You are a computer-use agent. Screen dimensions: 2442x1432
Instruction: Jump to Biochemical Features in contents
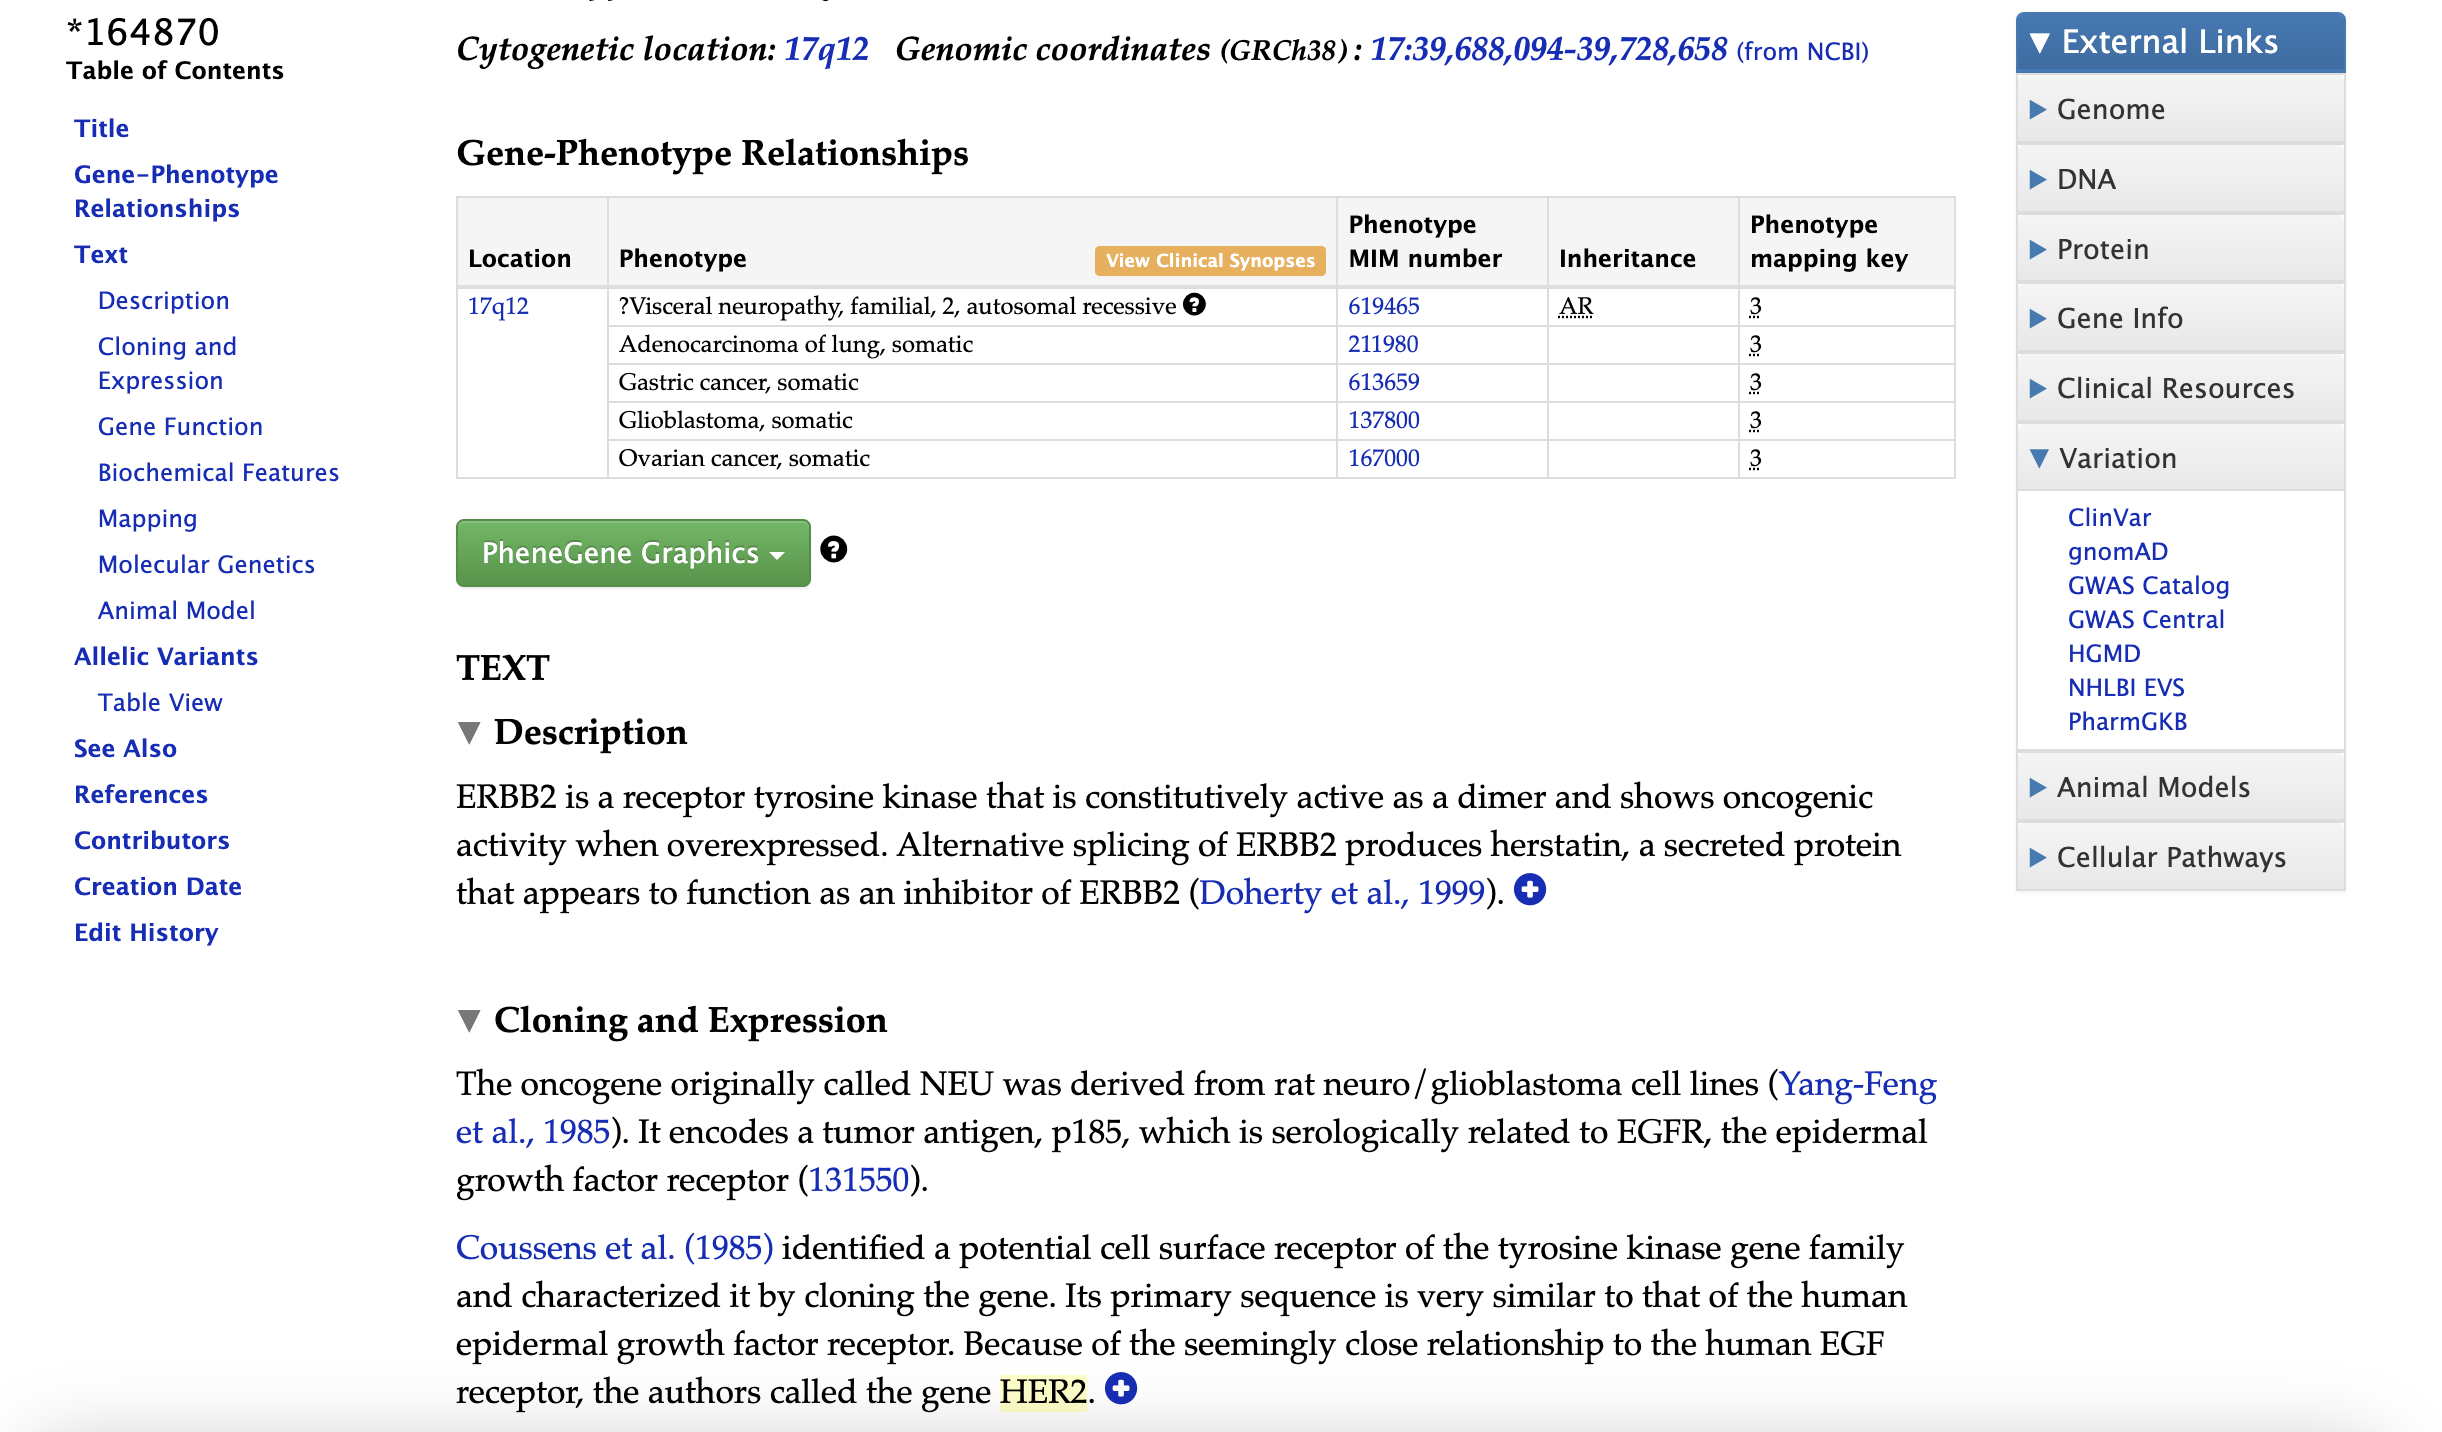click(x=218, y=472)
